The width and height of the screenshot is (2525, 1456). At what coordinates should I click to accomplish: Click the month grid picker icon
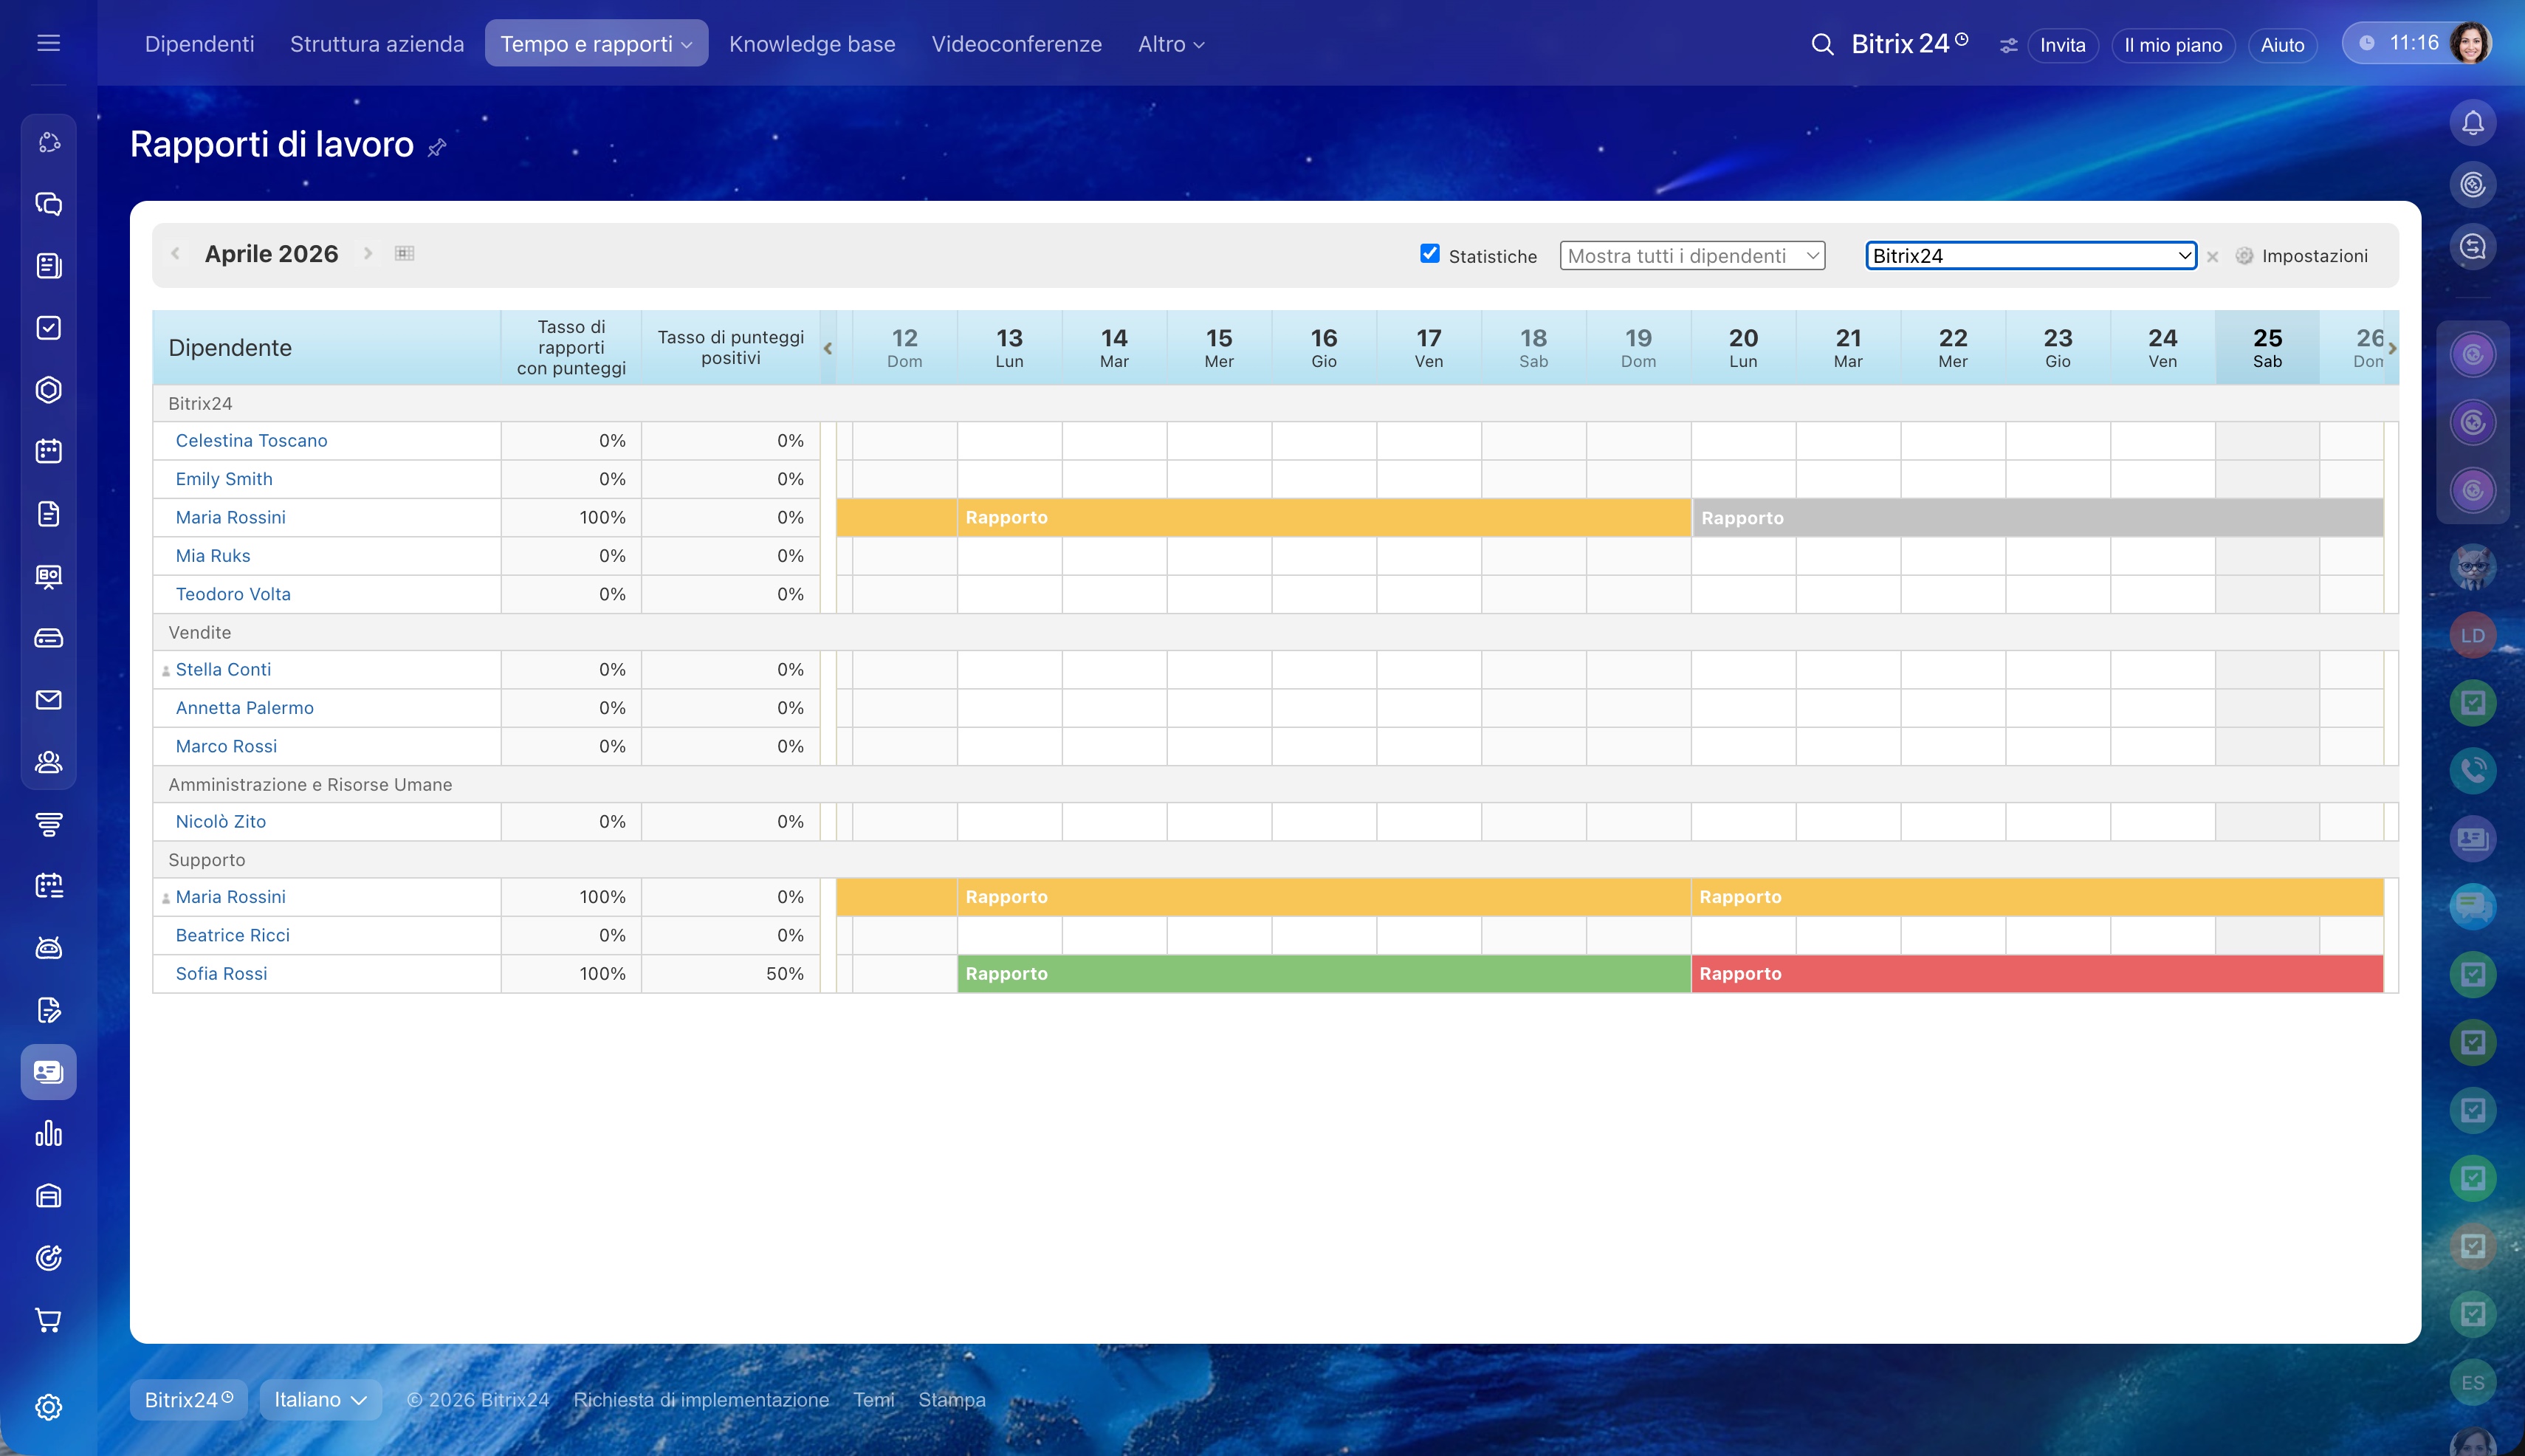pos(404,253)
